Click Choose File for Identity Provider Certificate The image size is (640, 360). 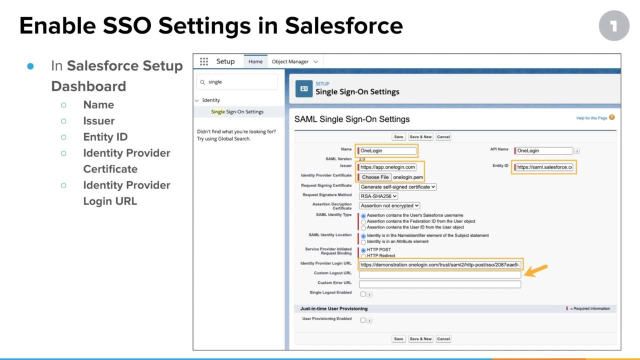point(375,177)
